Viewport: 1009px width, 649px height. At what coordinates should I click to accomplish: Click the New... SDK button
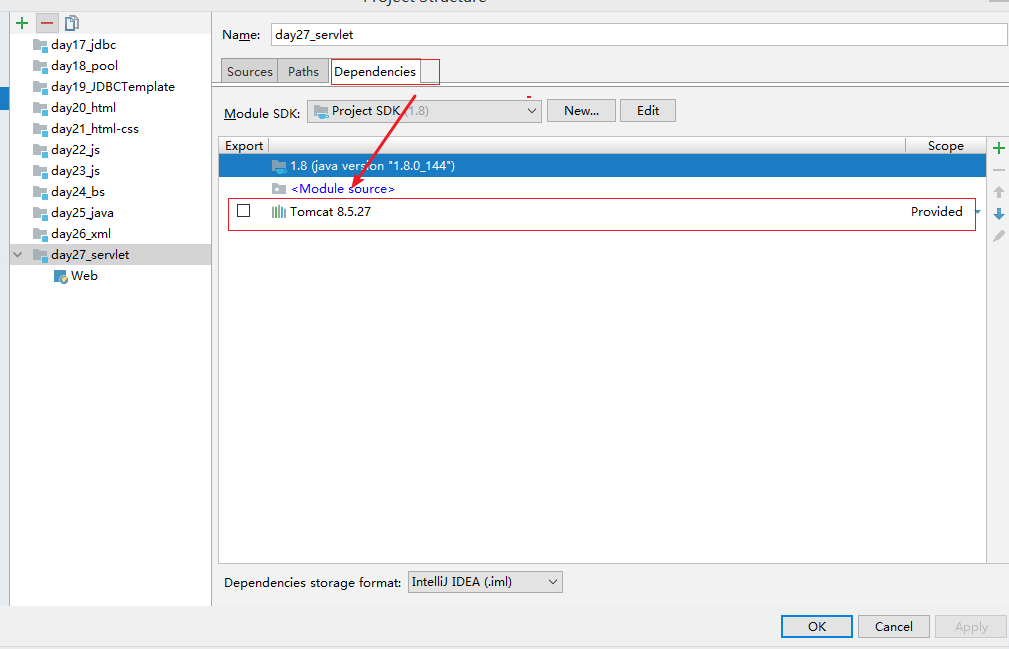click(x=581, y=111)
